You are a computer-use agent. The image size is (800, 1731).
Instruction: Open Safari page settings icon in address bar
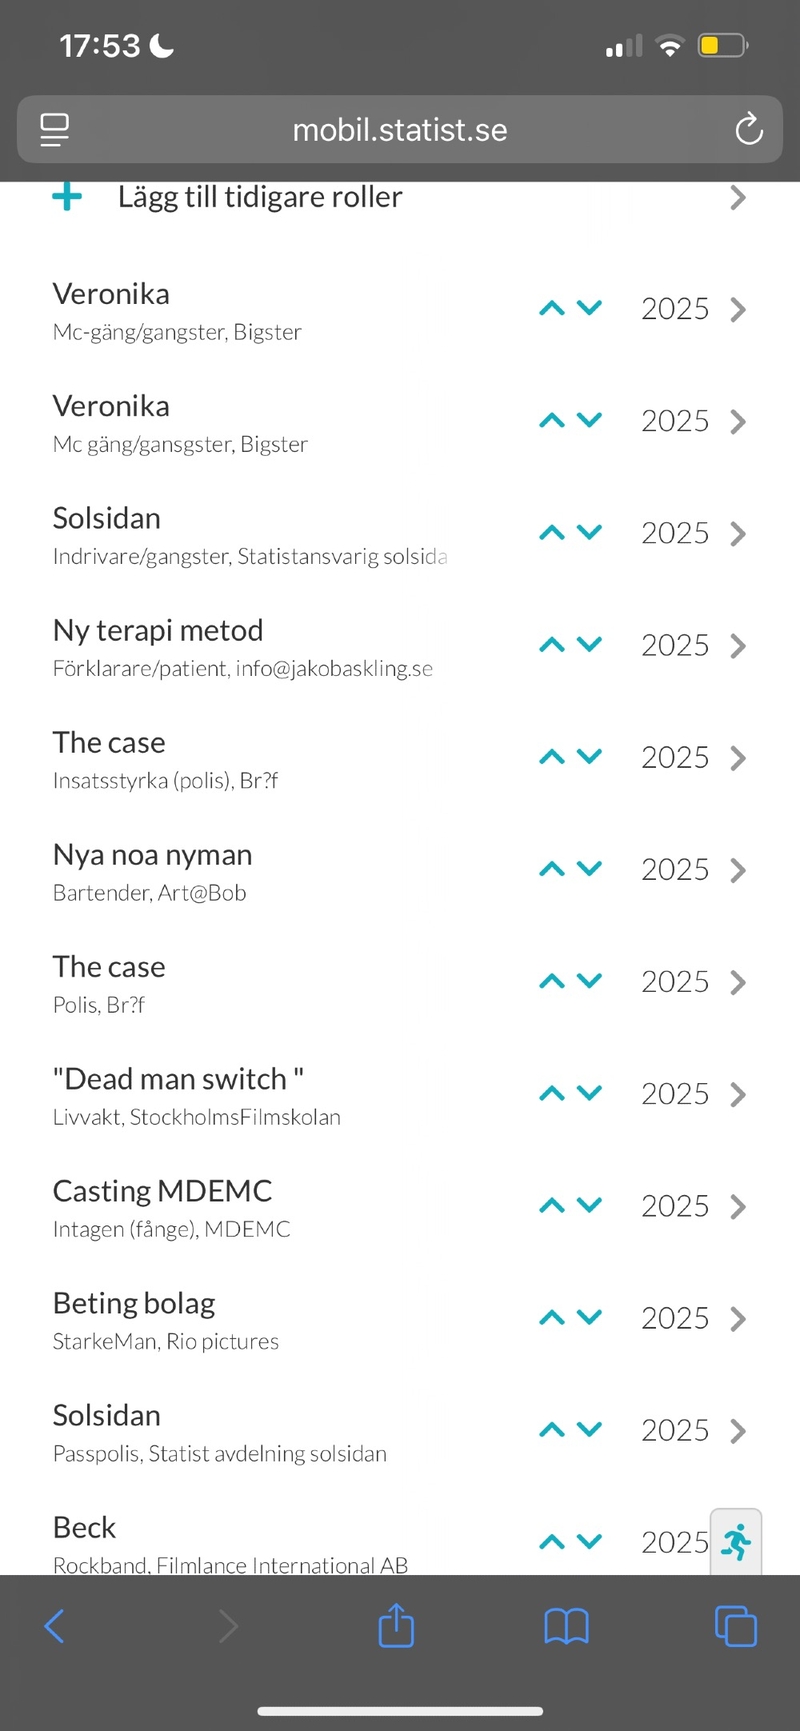coord(54,129)
